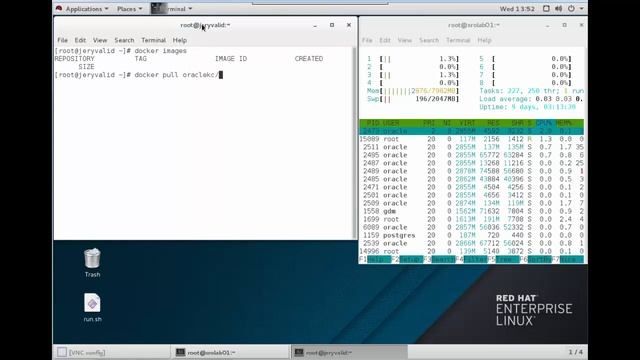Open Terminal menu in srolab01 terminal
This screenshot has height=360, width=640.
pos(458,40)
